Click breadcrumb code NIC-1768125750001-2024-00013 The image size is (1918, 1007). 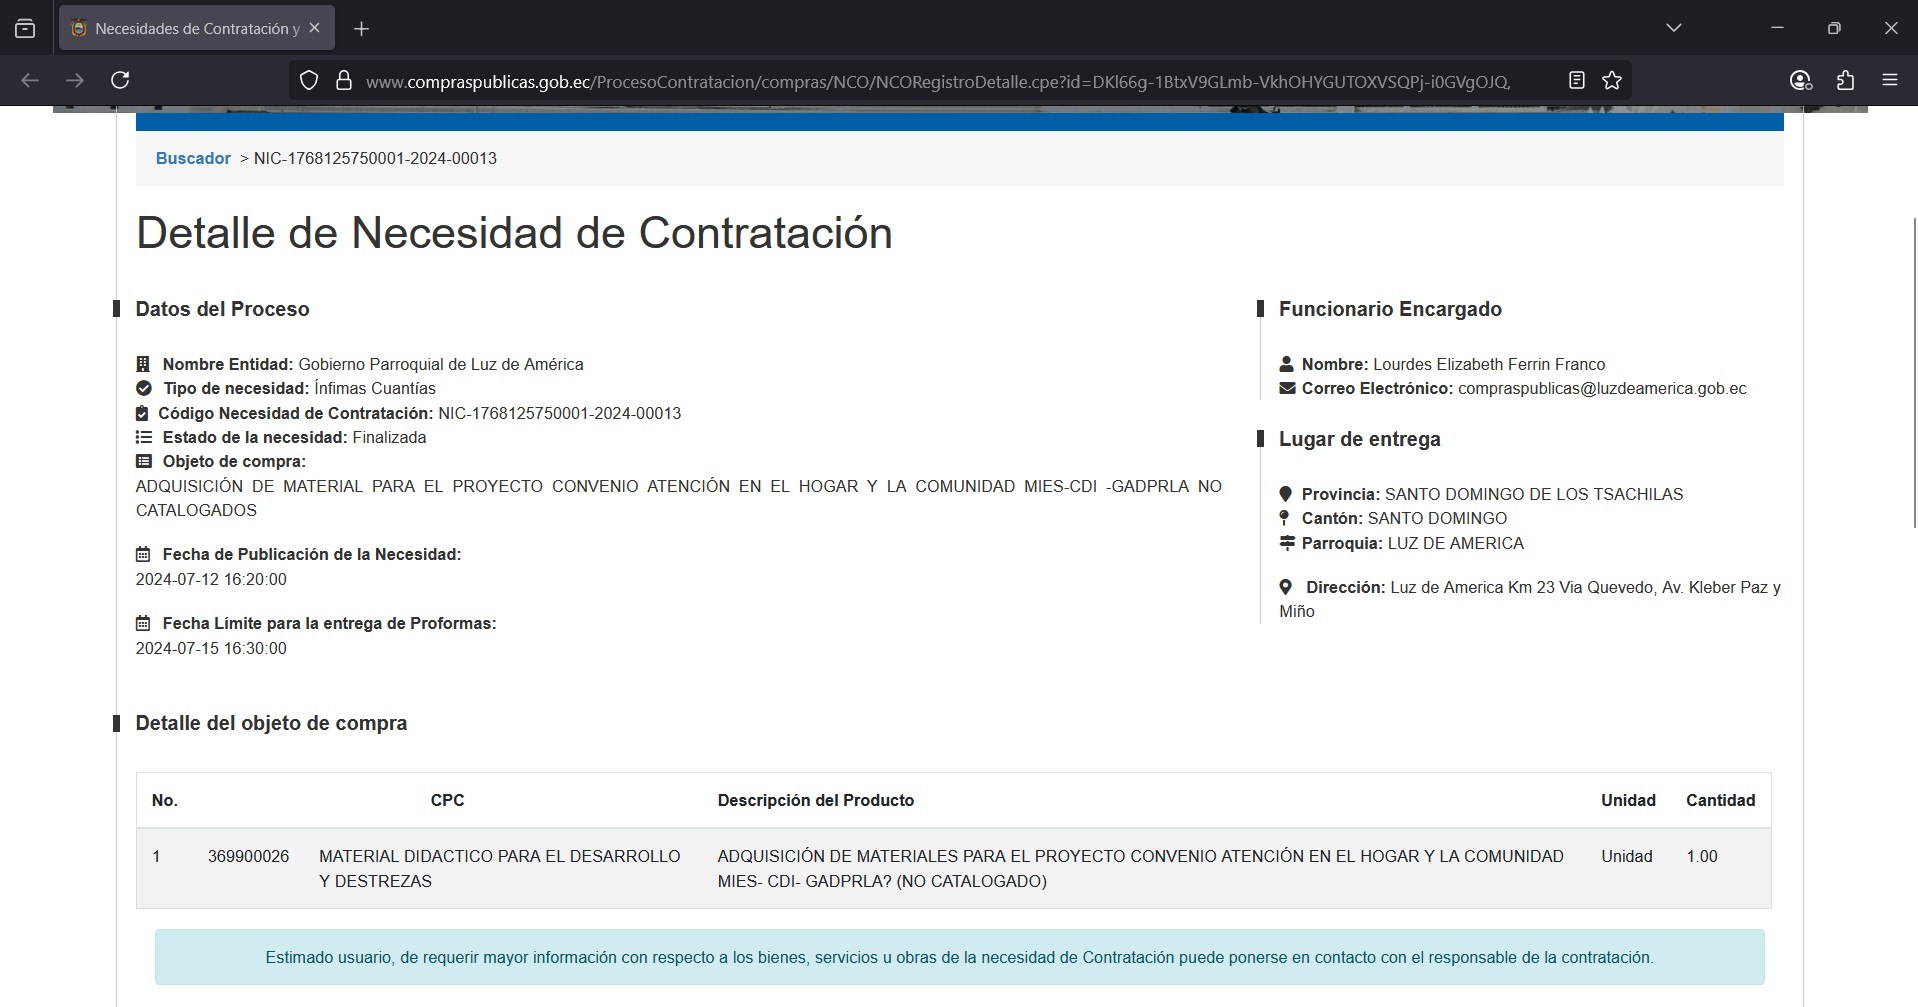coord(375,158)
